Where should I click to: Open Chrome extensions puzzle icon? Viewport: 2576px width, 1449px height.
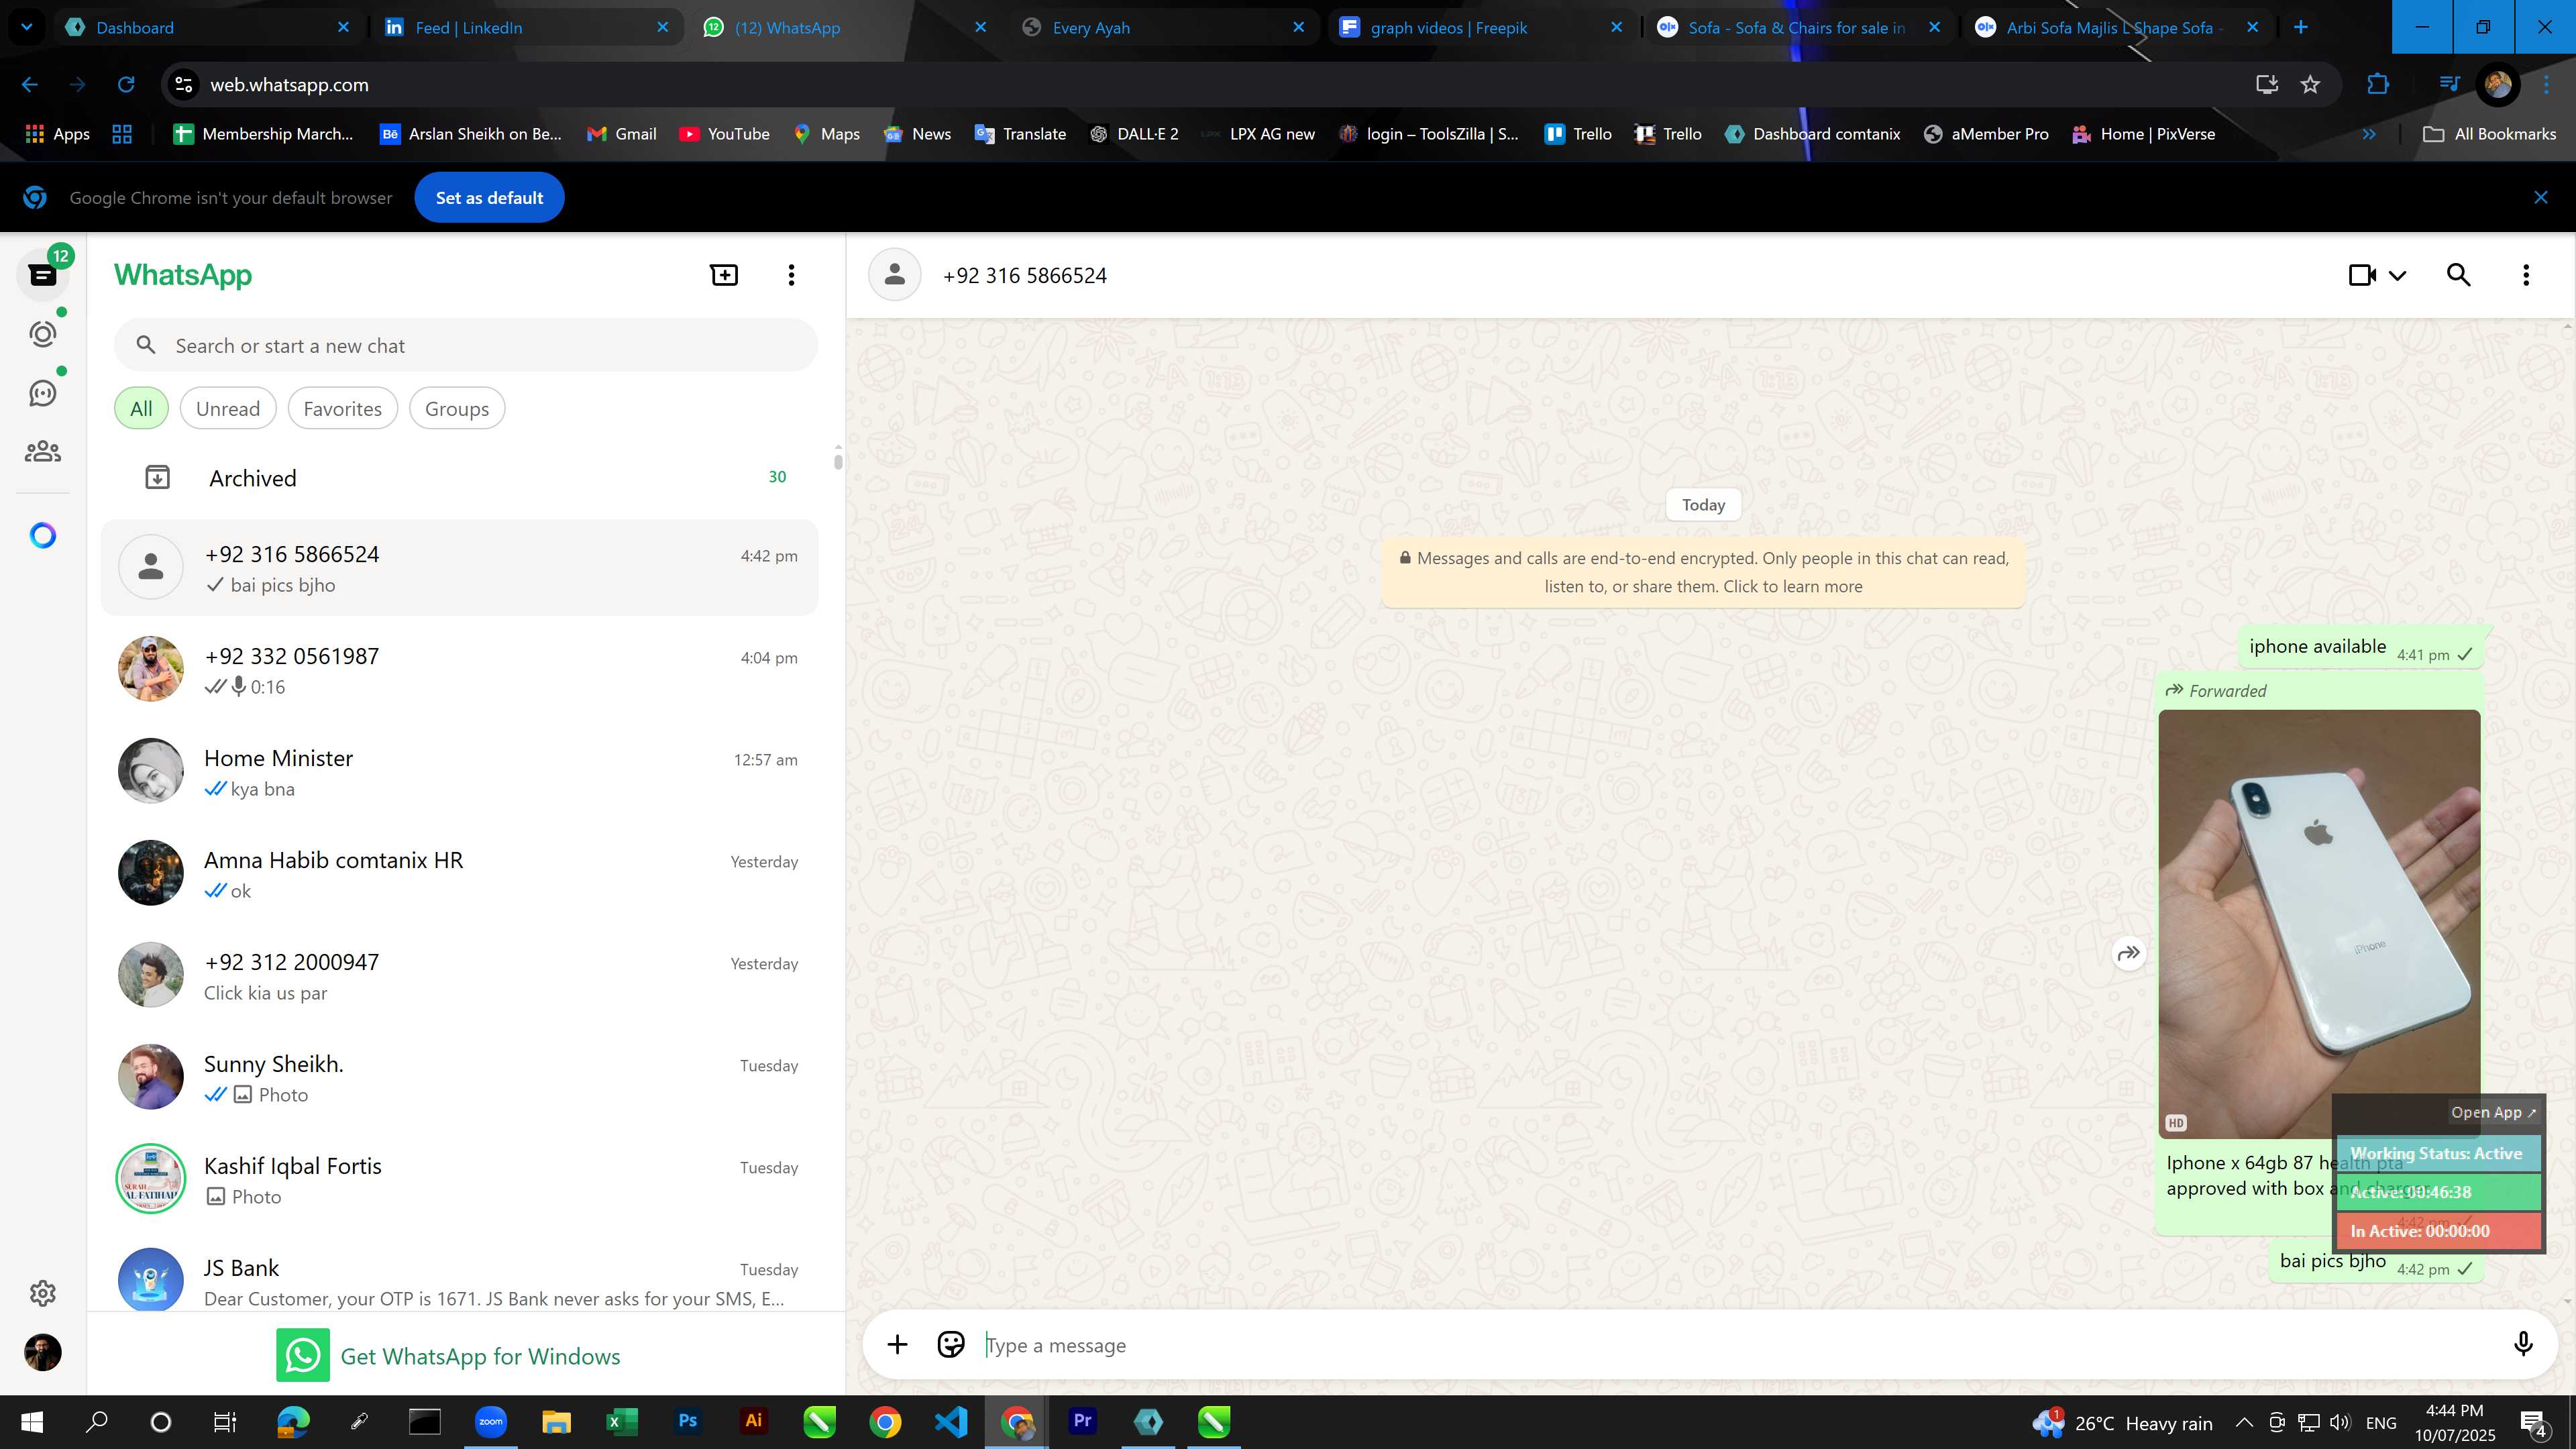click(2378, 85)
